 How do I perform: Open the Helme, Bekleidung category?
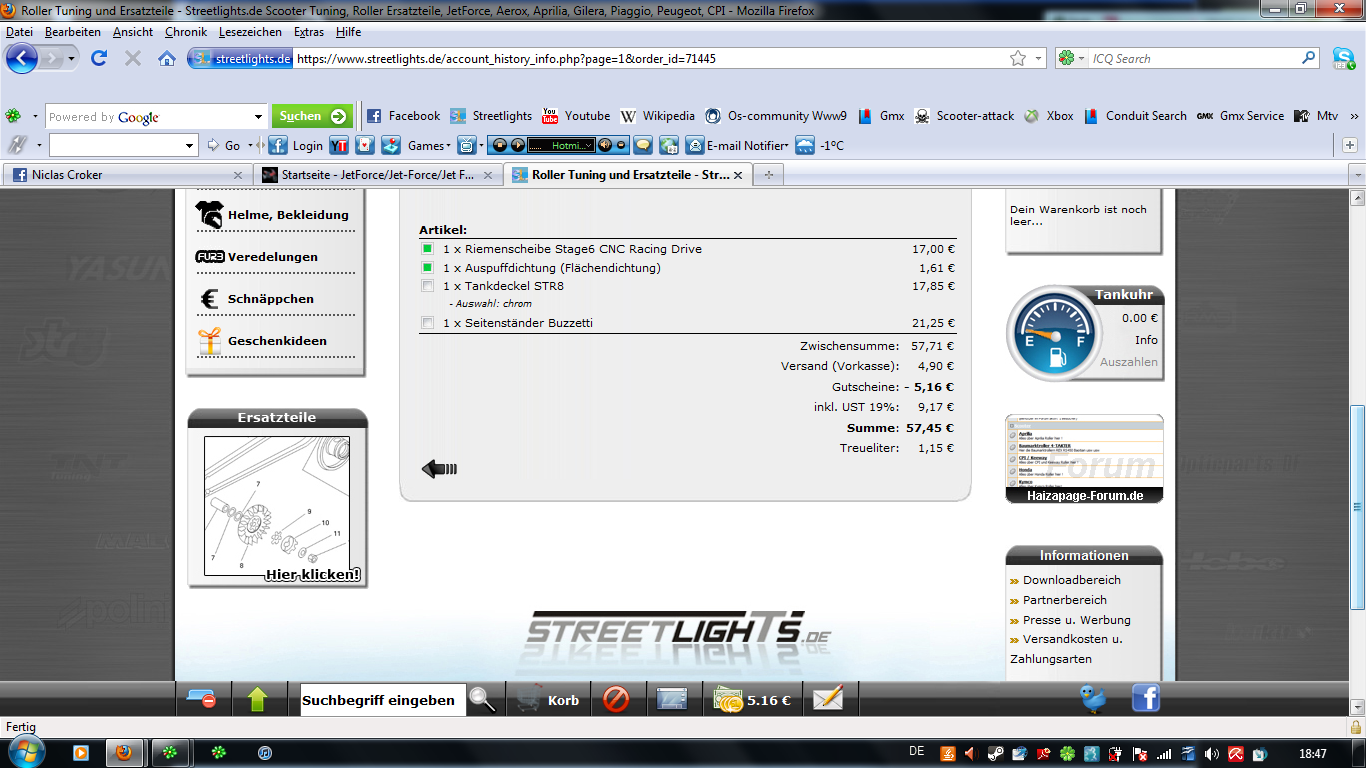272,215
